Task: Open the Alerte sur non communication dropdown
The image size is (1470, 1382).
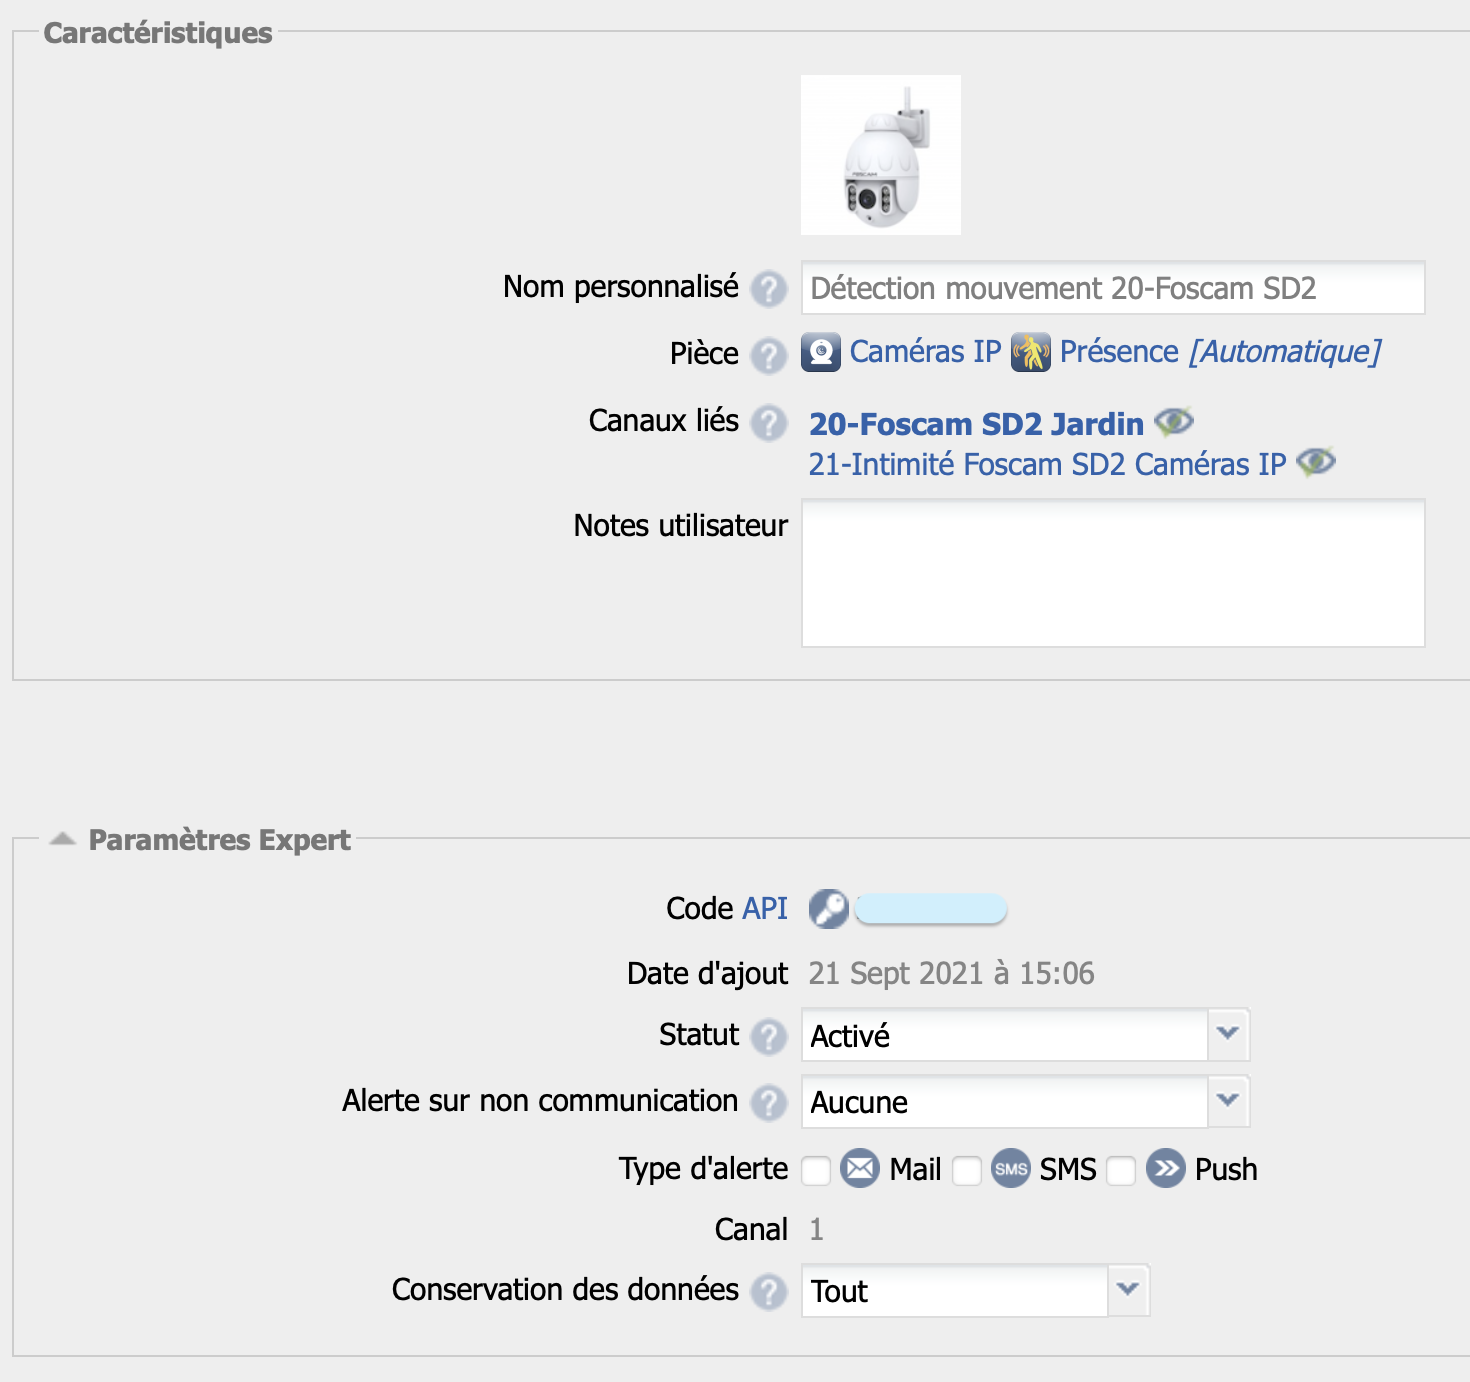Action: click(x=1025, y=1101)
